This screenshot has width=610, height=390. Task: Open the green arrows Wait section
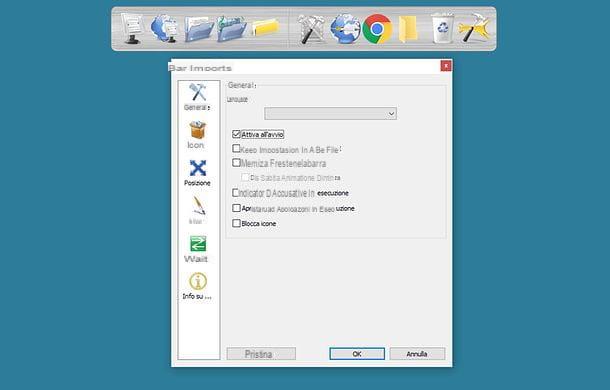pyautogui.click(x=197, y=249)
